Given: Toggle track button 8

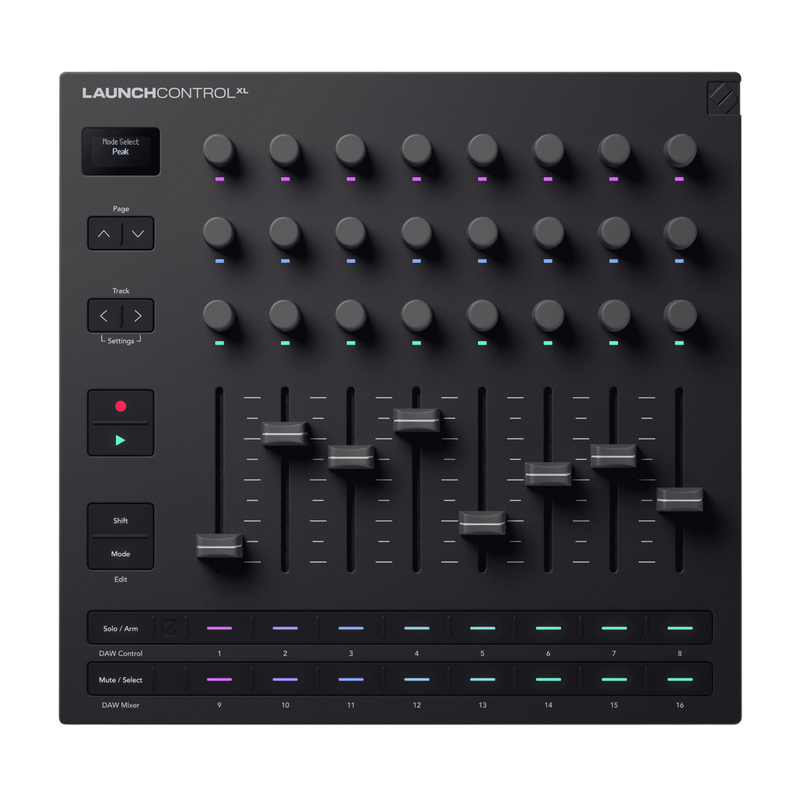Looking at the screenshot, I should pos(680,628).
